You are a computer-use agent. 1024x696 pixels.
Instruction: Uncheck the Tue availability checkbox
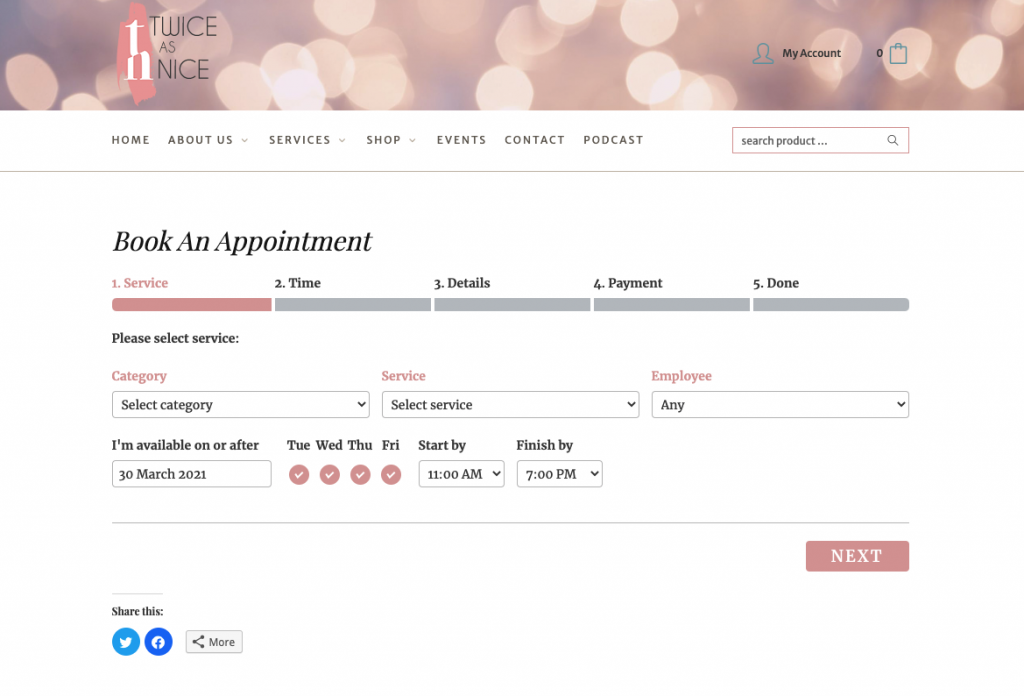pyautogui.click(x=299, y=475)
